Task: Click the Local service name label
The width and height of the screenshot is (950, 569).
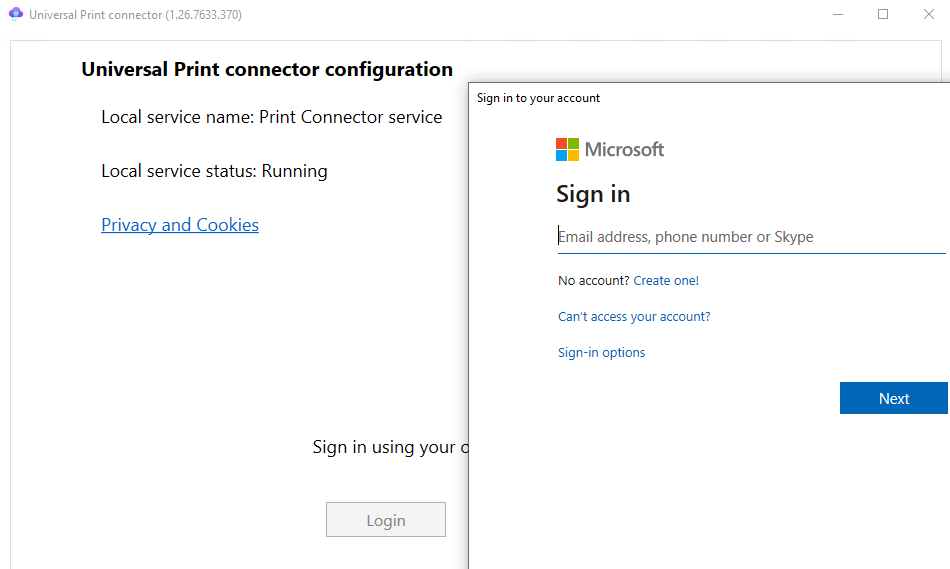Action: (271, 117)
